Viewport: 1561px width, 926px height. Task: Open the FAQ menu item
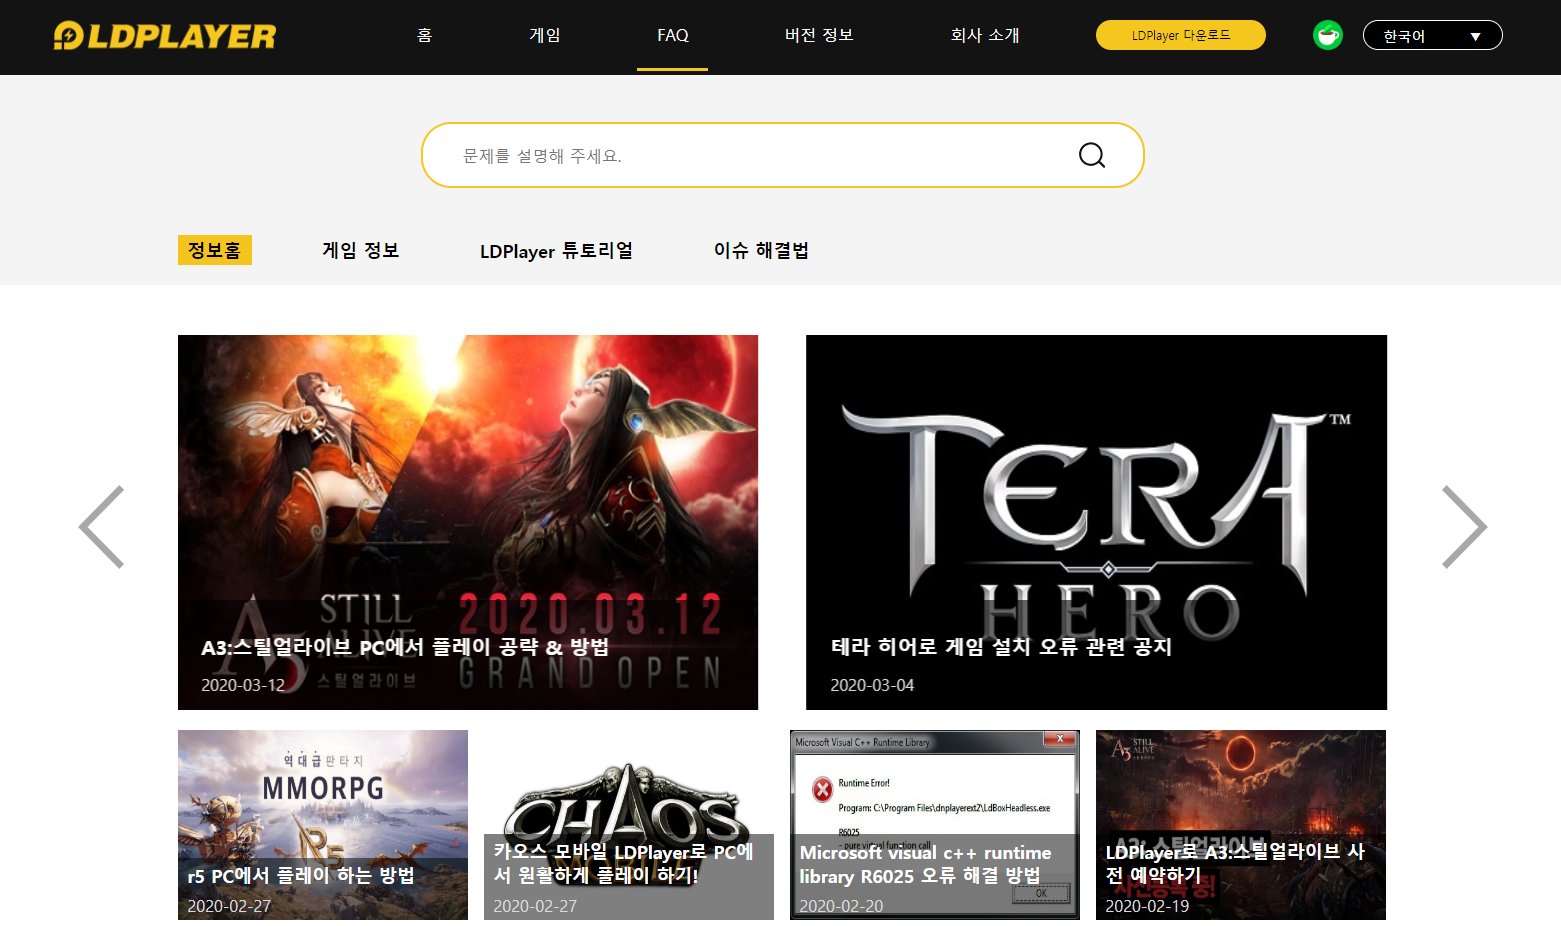click(672, 35)
